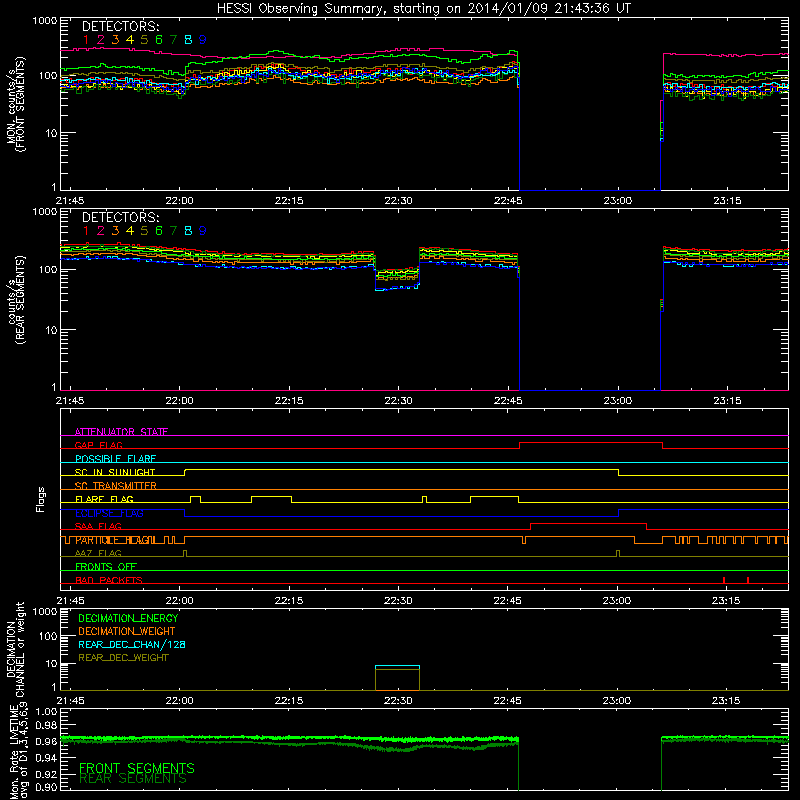This screenshot has height=800, width=800.
Task: Click the ECLIPSE_FLAG label
Action: (x=109, y=513)
